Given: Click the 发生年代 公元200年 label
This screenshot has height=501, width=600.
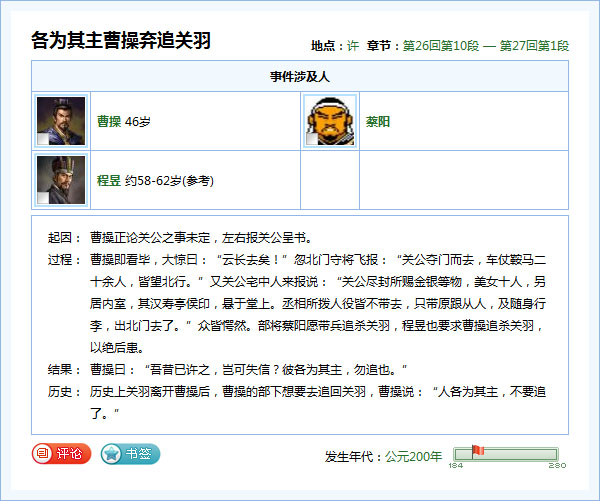Looking at the screenshot, I should tap(383, 456).
